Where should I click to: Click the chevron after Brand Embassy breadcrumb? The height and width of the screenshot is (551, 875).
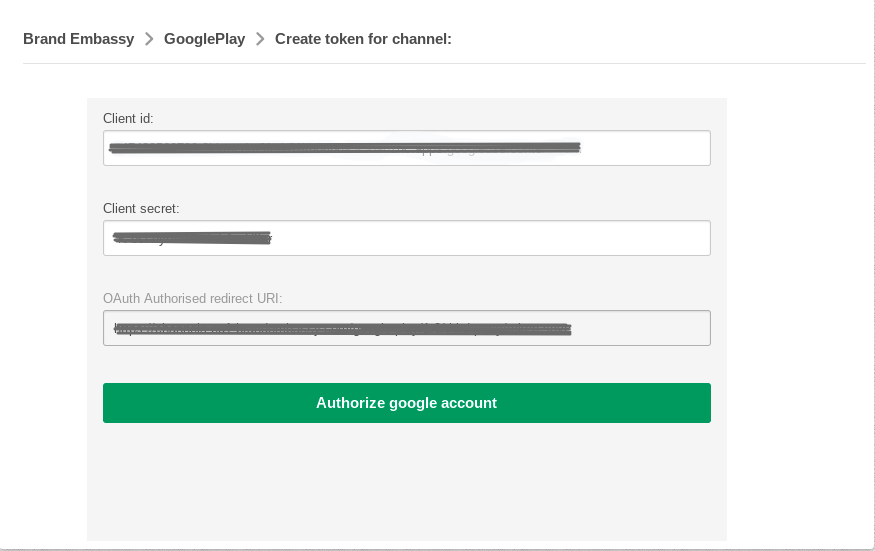coord(149,39)
